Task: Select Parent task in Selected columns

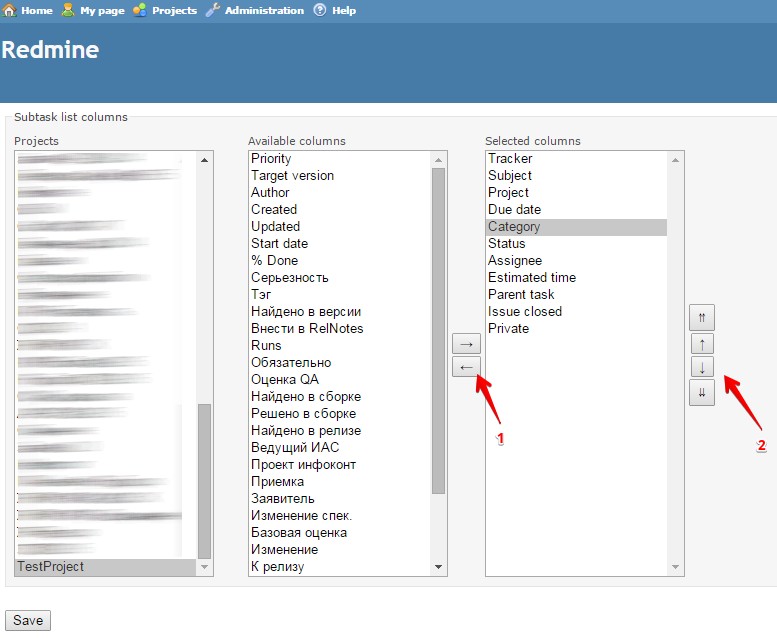Action: (x=576, y=294)
